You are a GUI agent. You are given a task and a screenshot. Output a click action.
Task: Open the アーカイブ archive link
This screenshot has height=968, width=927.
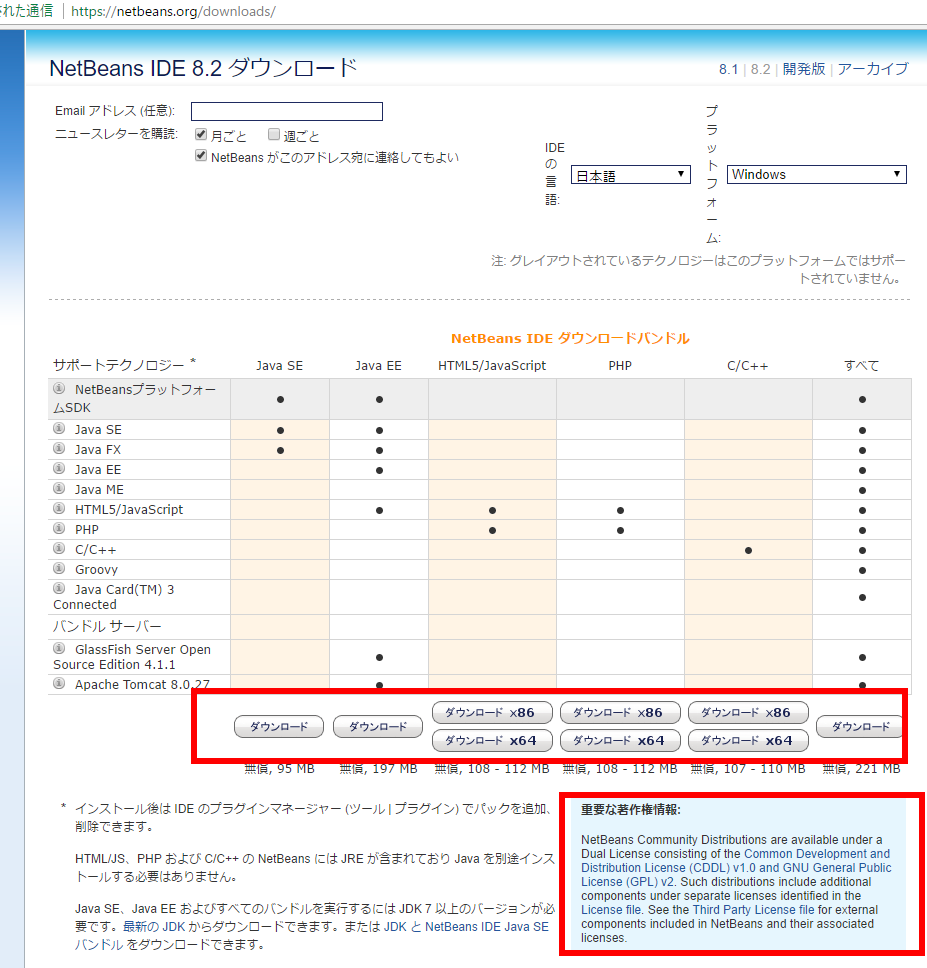pyautogui.click(x=873, y=69)
